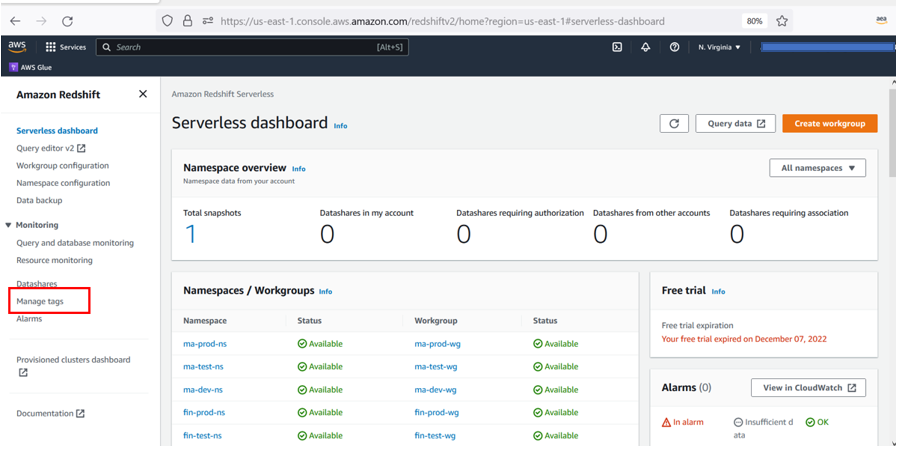Open the notifications bell icon
907x462 pixels.
tap(646, 47)
